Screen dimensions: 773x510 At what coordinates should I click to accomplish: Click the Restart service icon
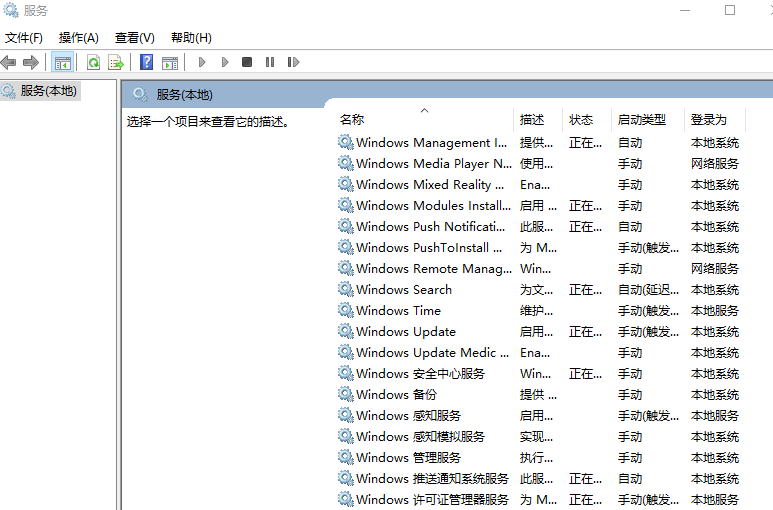pyautogui.click(x=293, y=62)
